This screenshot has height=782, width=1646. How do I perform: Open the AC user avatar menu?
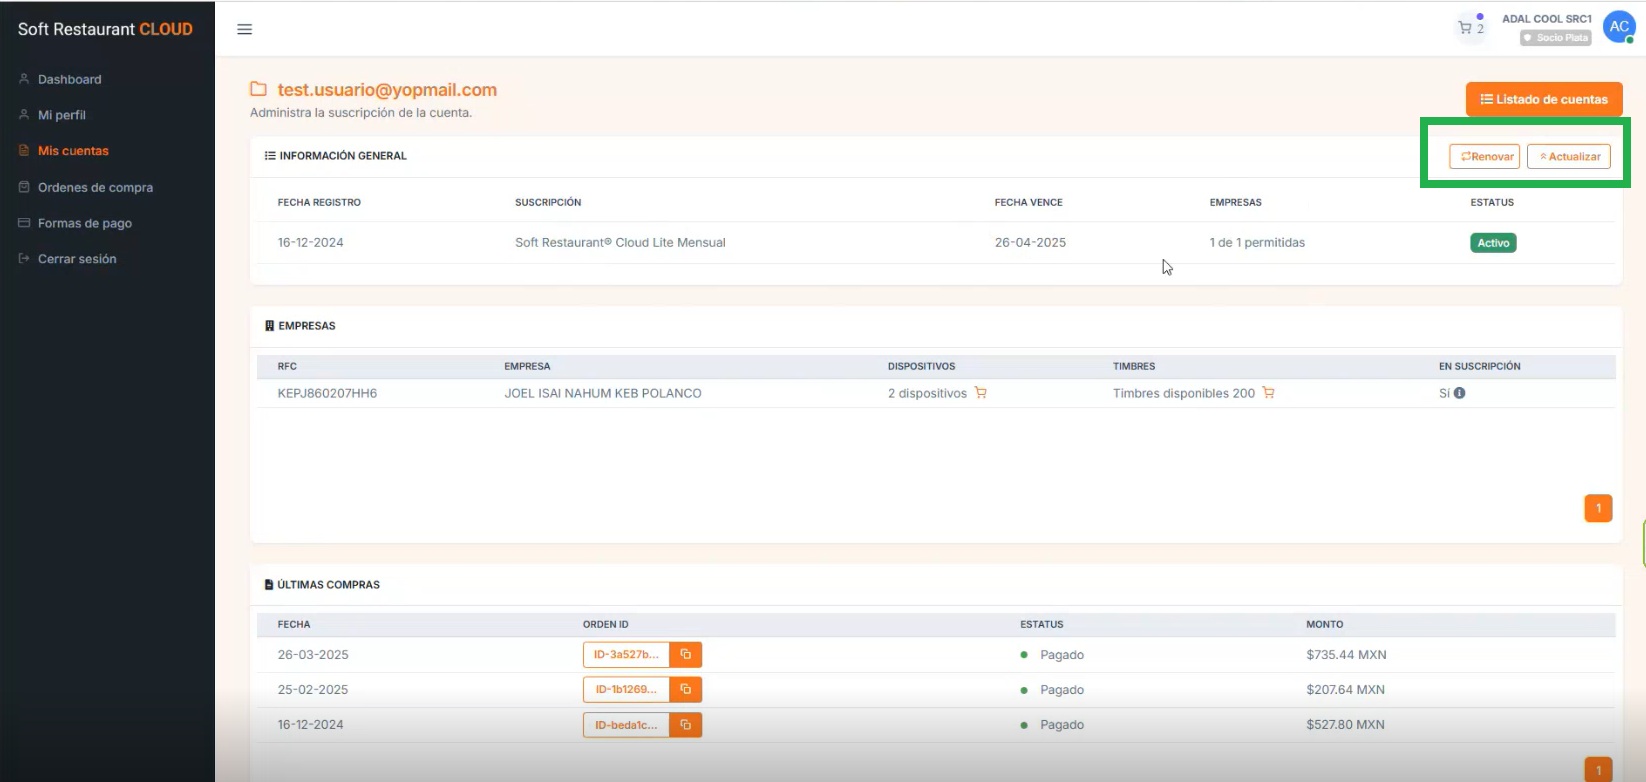[x=1619, y=27]
